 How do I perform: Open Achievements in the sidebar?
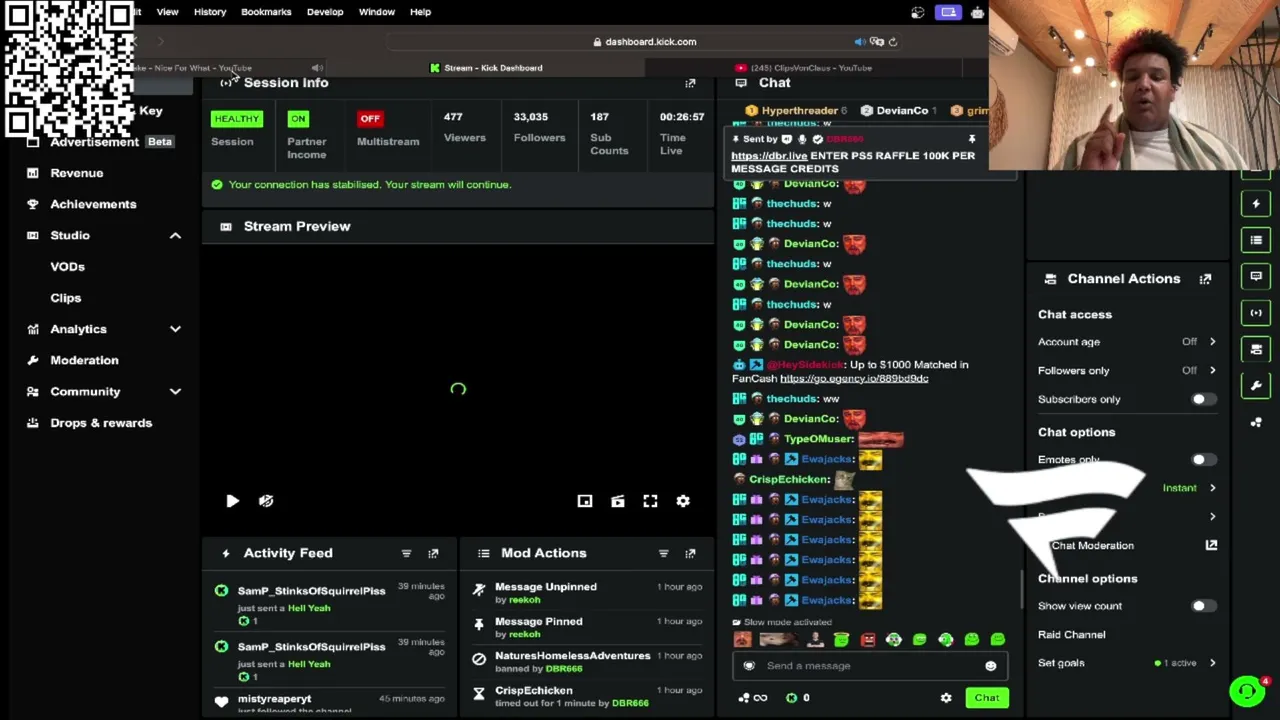(x=93, y=204)
